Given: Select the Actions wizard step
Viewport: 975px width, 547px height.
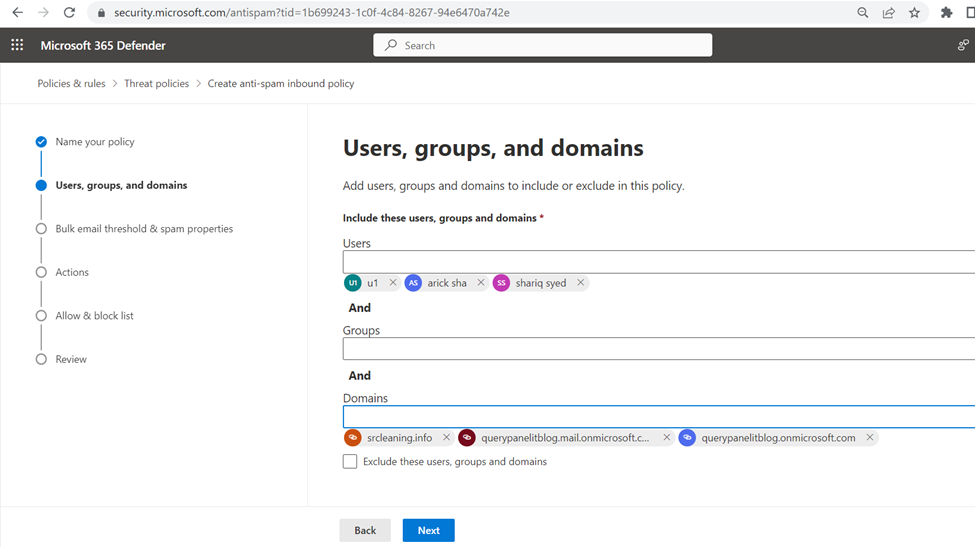Looking at the screenshot, I should 72,272.
